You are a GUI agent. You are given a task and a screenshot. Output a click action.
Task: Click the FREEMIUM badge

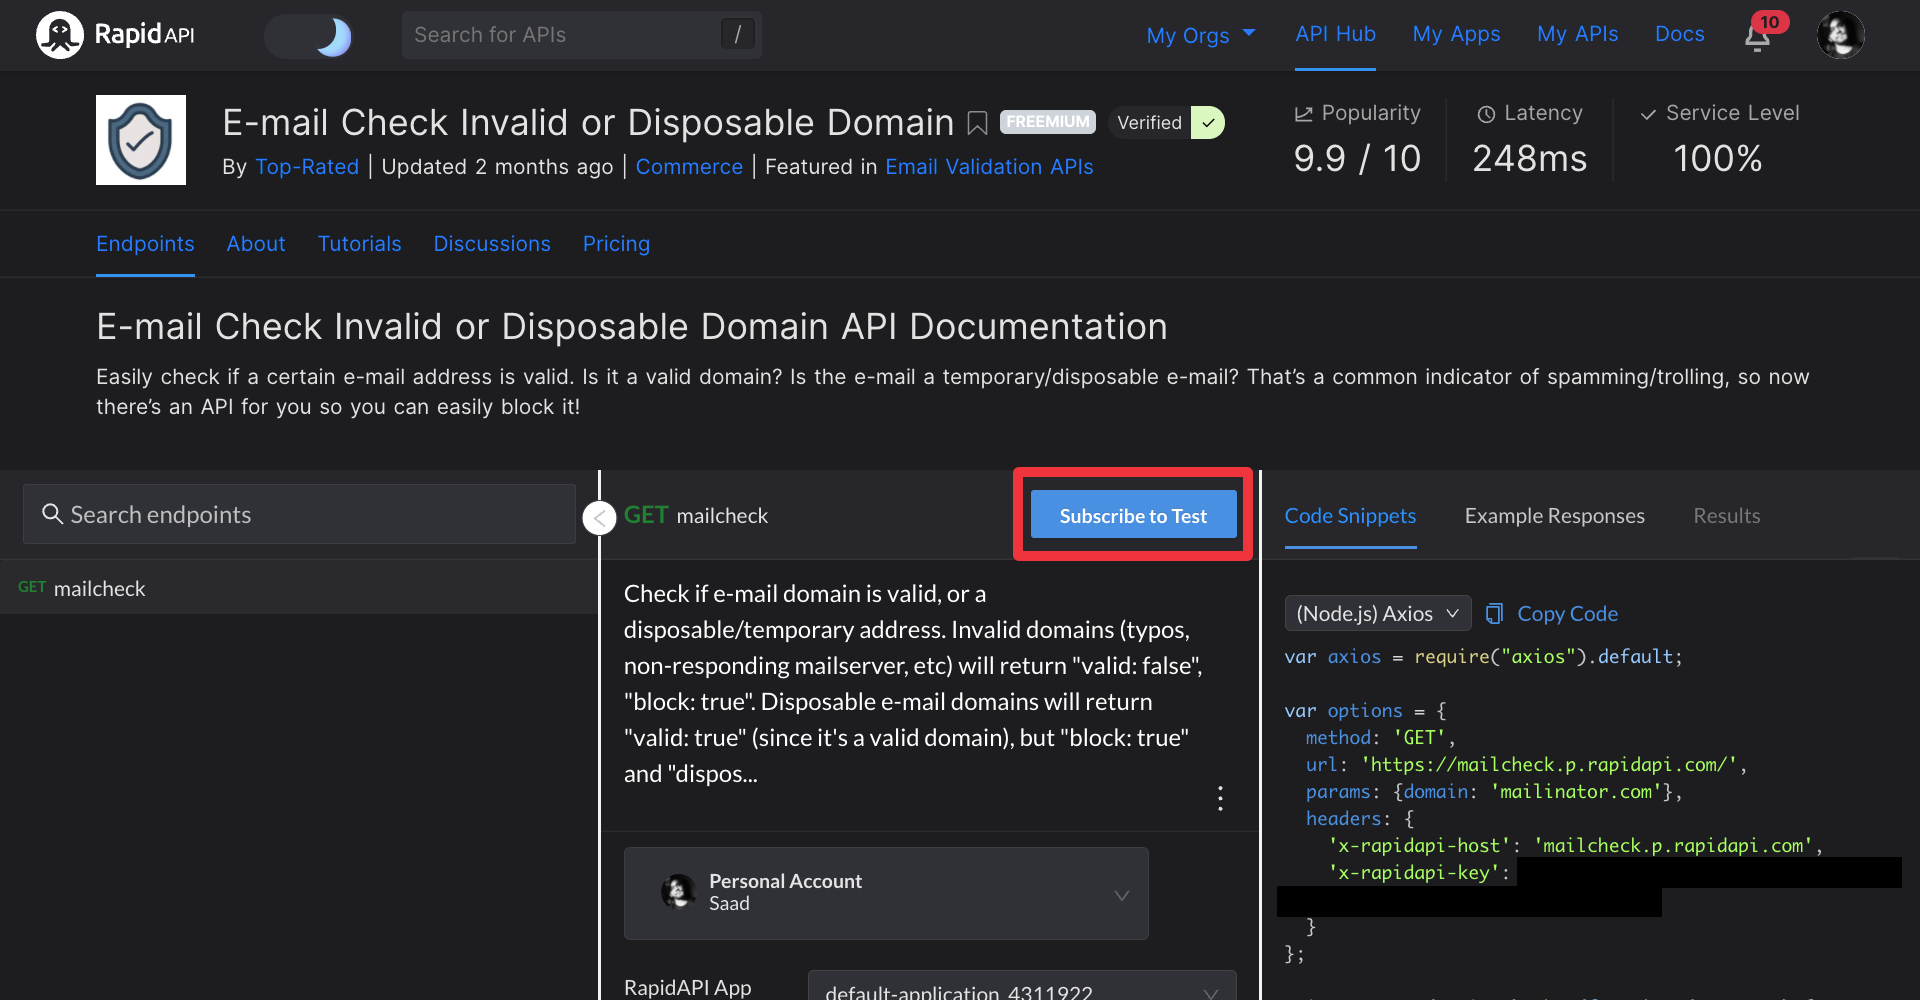pos(1048,122)
